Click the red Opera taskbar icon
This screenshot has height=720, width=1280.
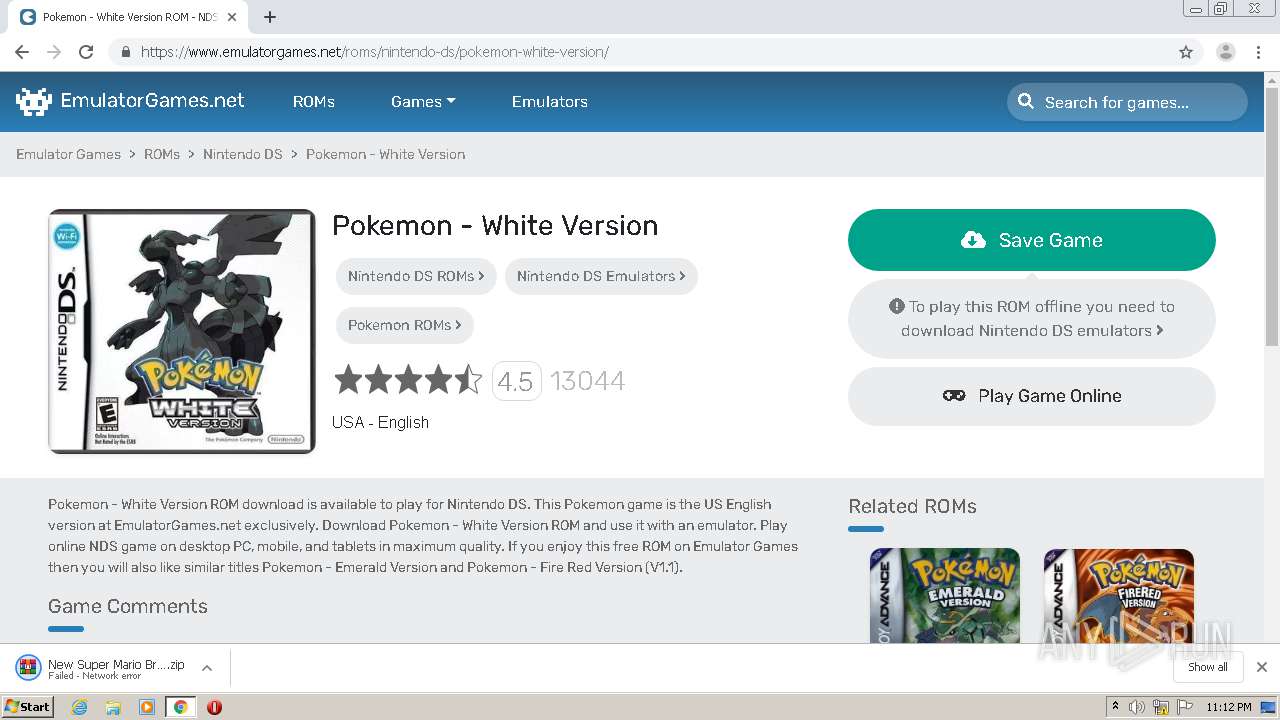[214, 707]
